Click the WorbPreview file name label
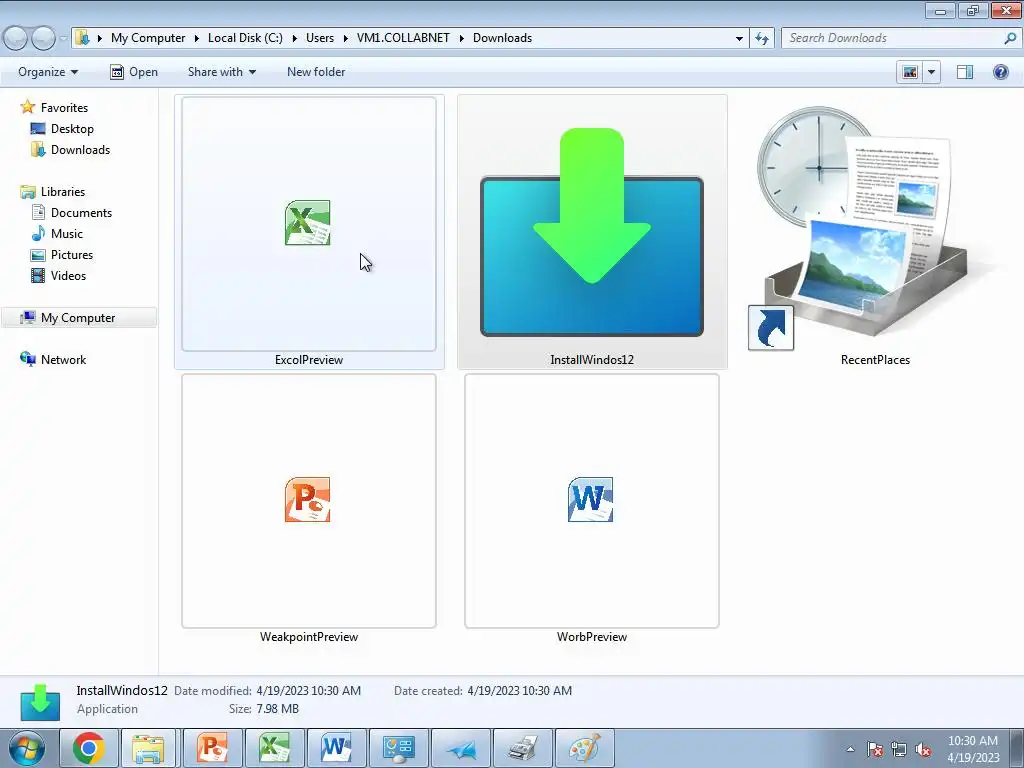Viewport: 1024px width, 768px height. click(592, 637)
